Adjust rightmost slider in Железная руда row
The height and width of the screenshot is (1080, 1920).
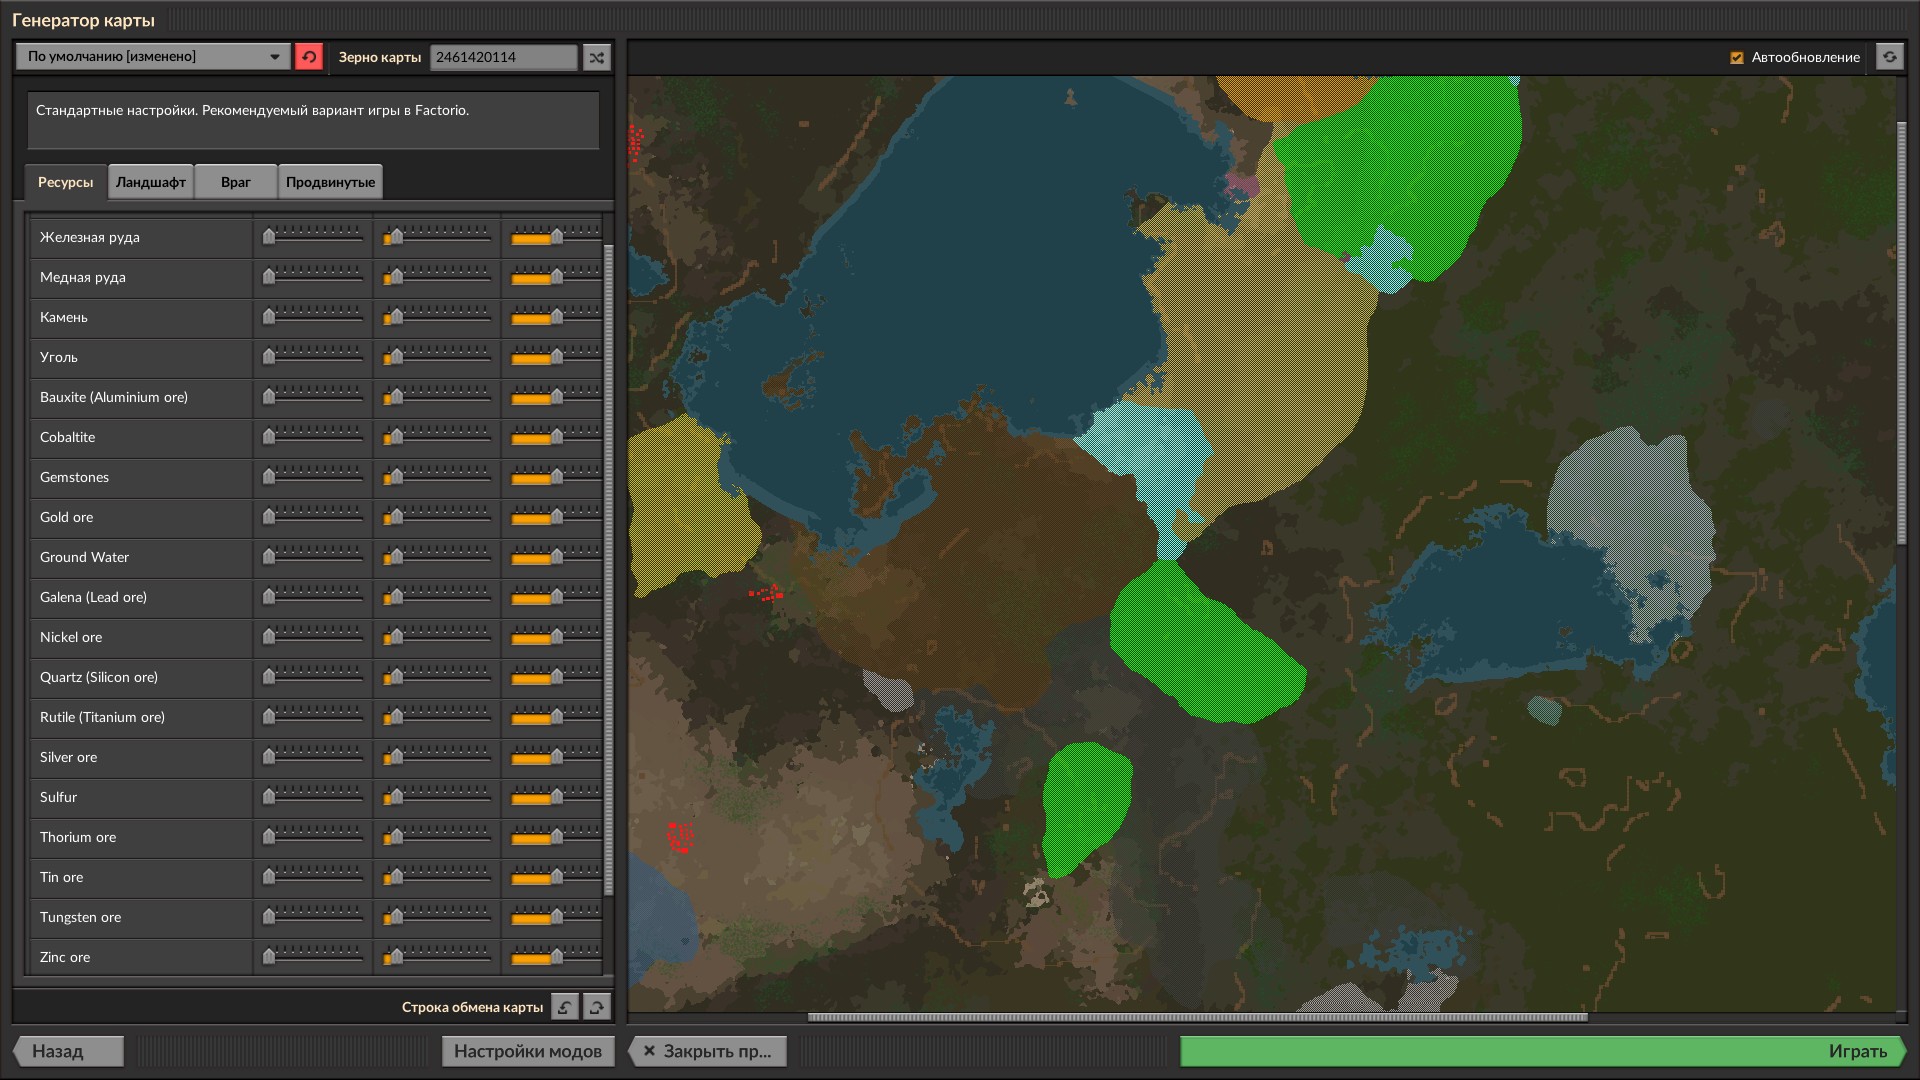pyautogui.click(x=556, y=237)
